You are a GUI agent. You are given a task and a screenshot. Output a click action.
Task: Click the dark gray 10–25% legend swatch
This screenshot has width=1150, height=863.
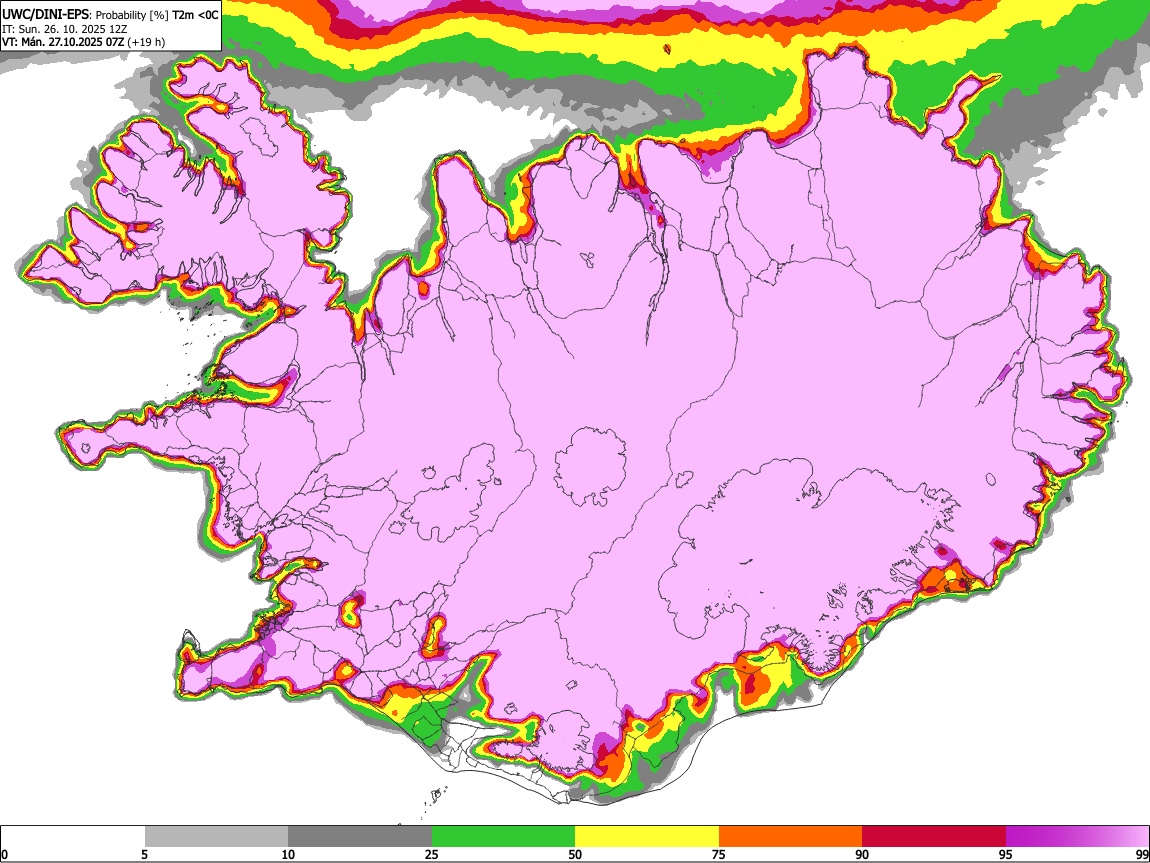[x=360, y=837]
